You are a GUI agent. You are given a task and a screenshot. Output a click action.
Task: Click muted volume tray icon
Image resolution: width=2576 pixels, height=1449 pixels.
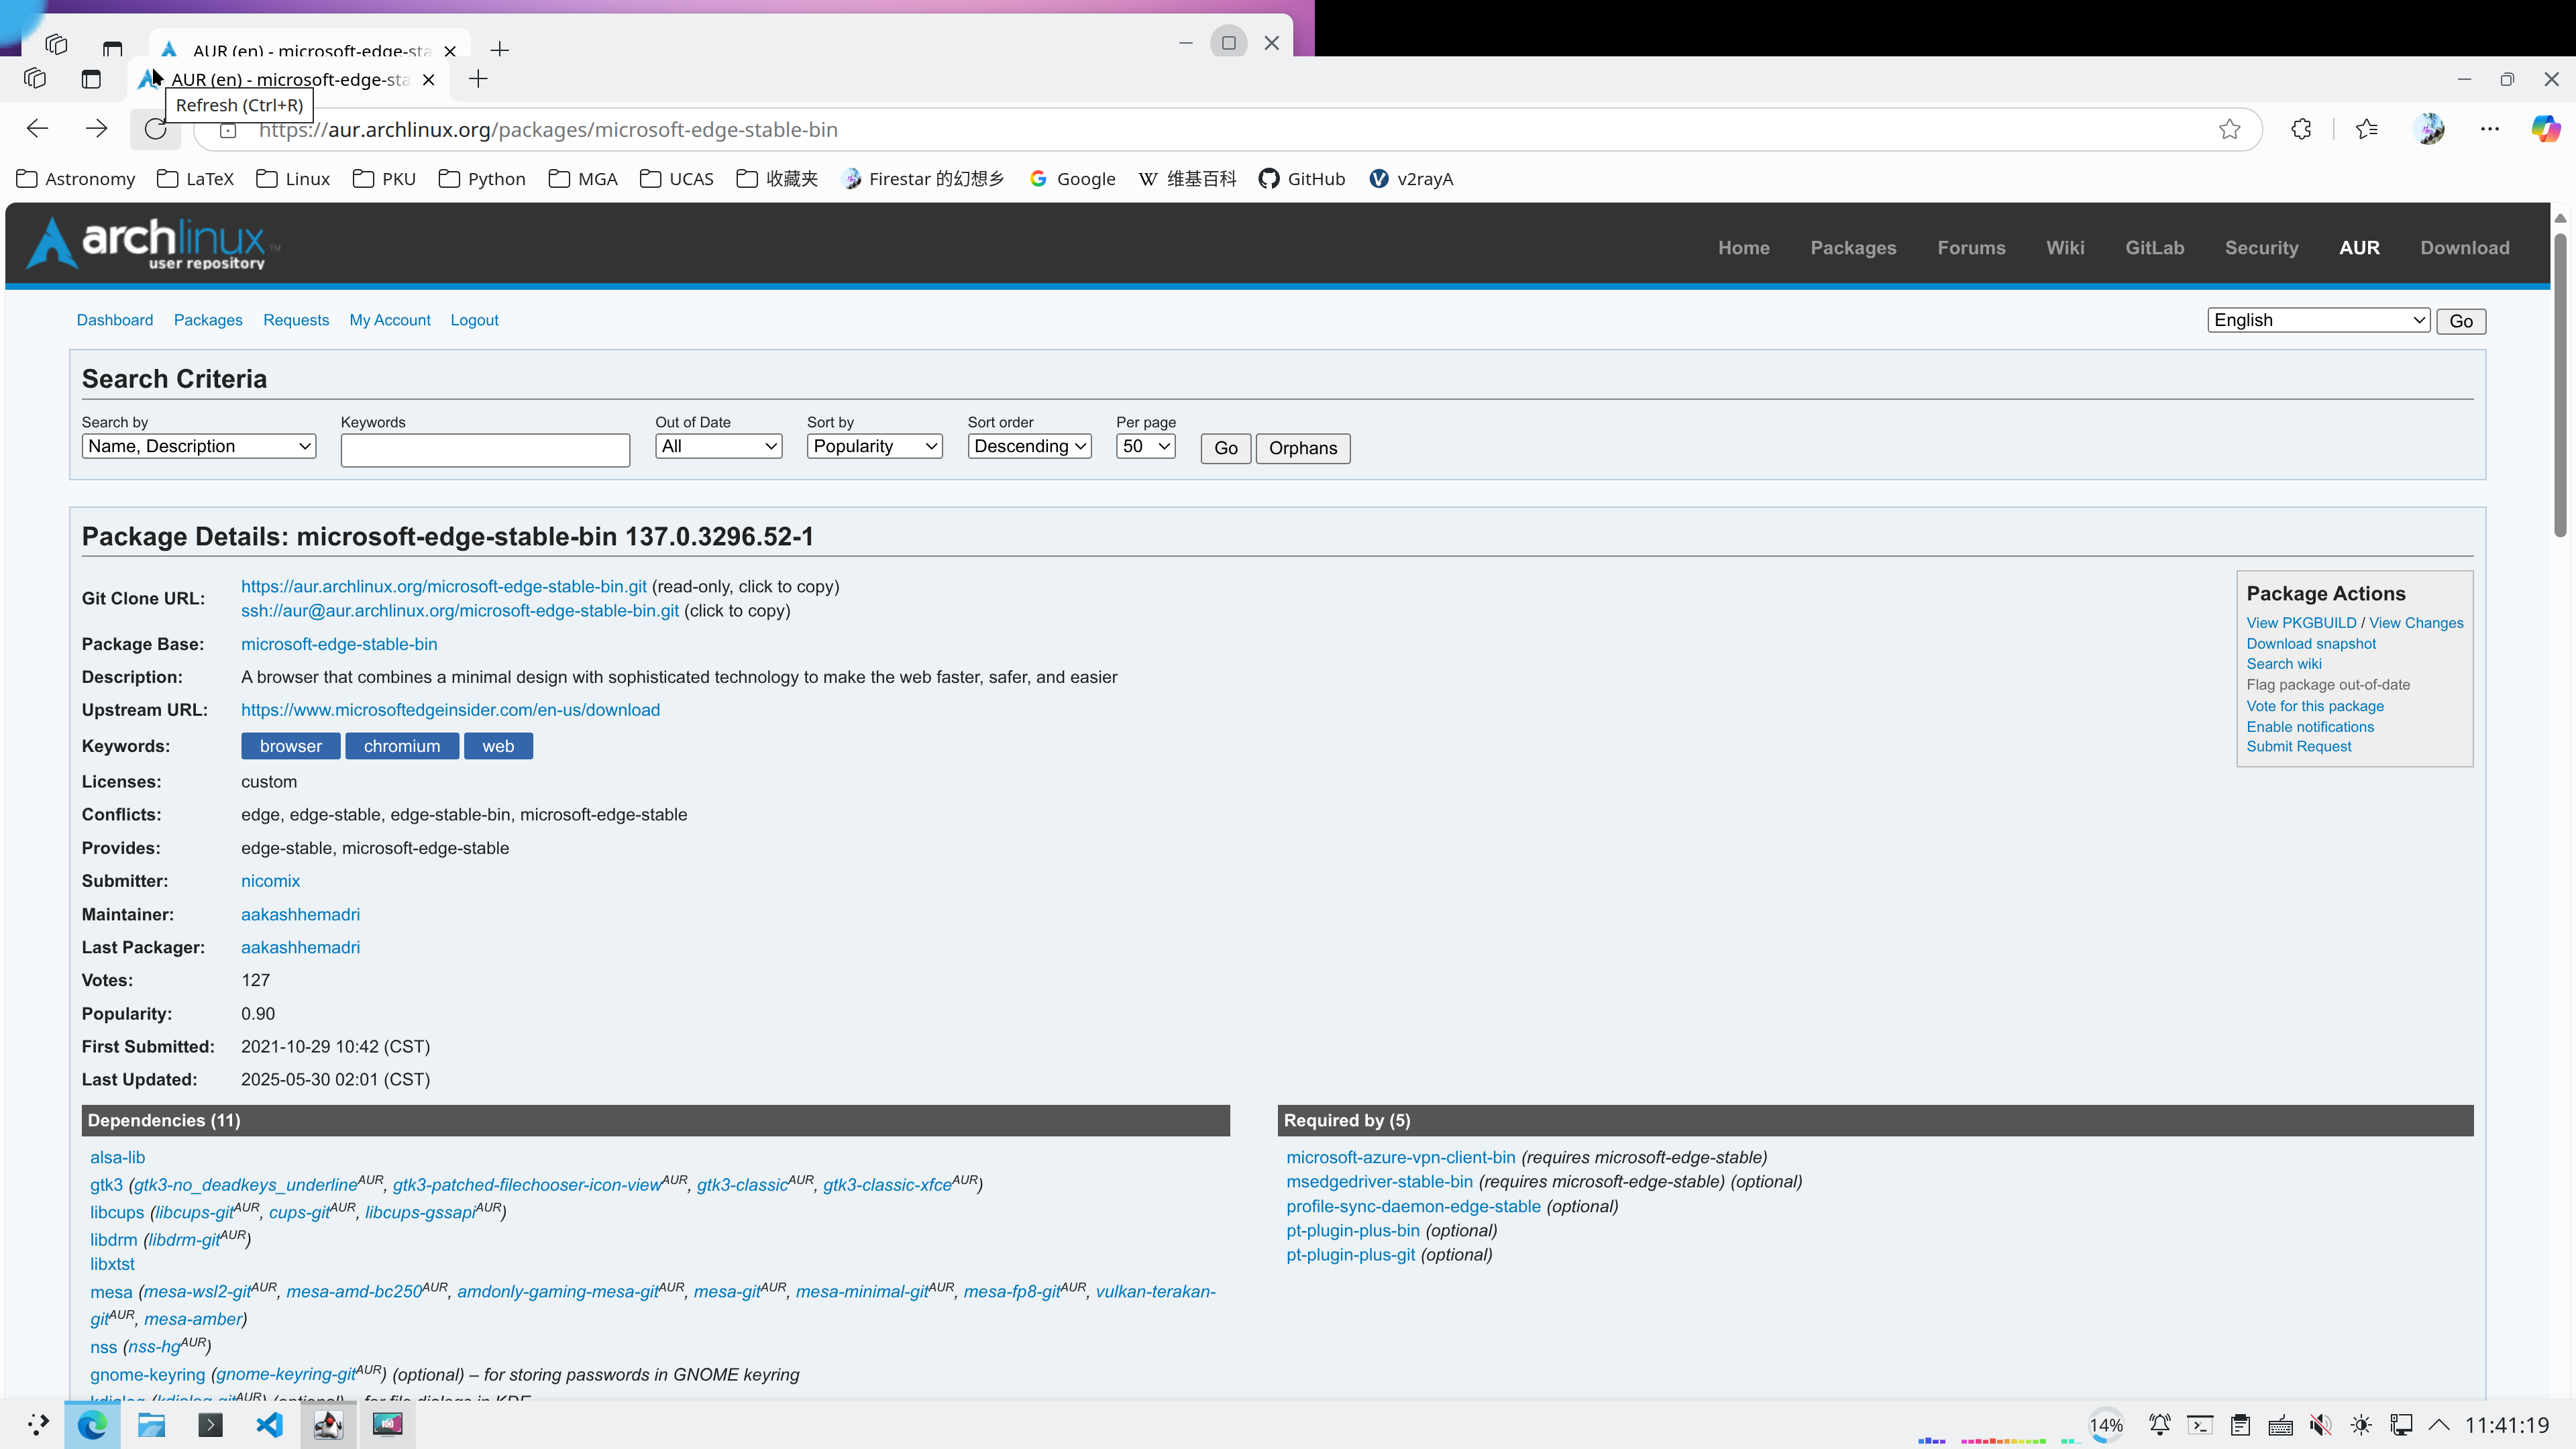tap(2321, 1425)
